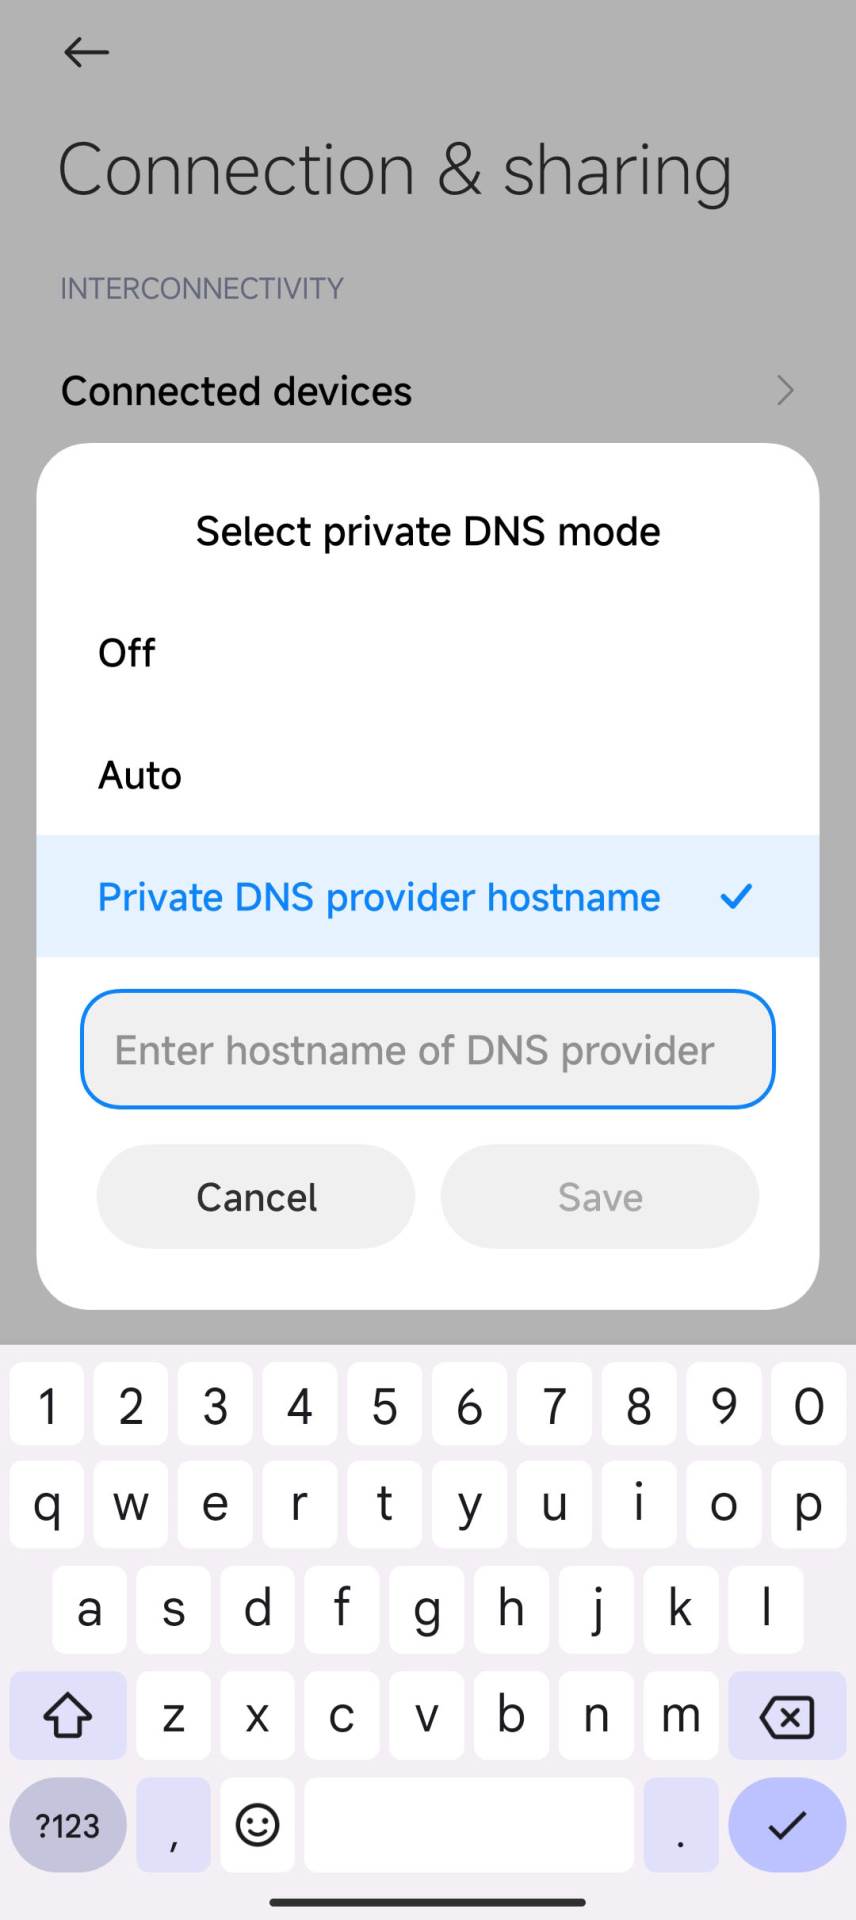Click the Save button
Image resolution: width=856 pixels, height=1920 pixels.
pos(600,1197)
